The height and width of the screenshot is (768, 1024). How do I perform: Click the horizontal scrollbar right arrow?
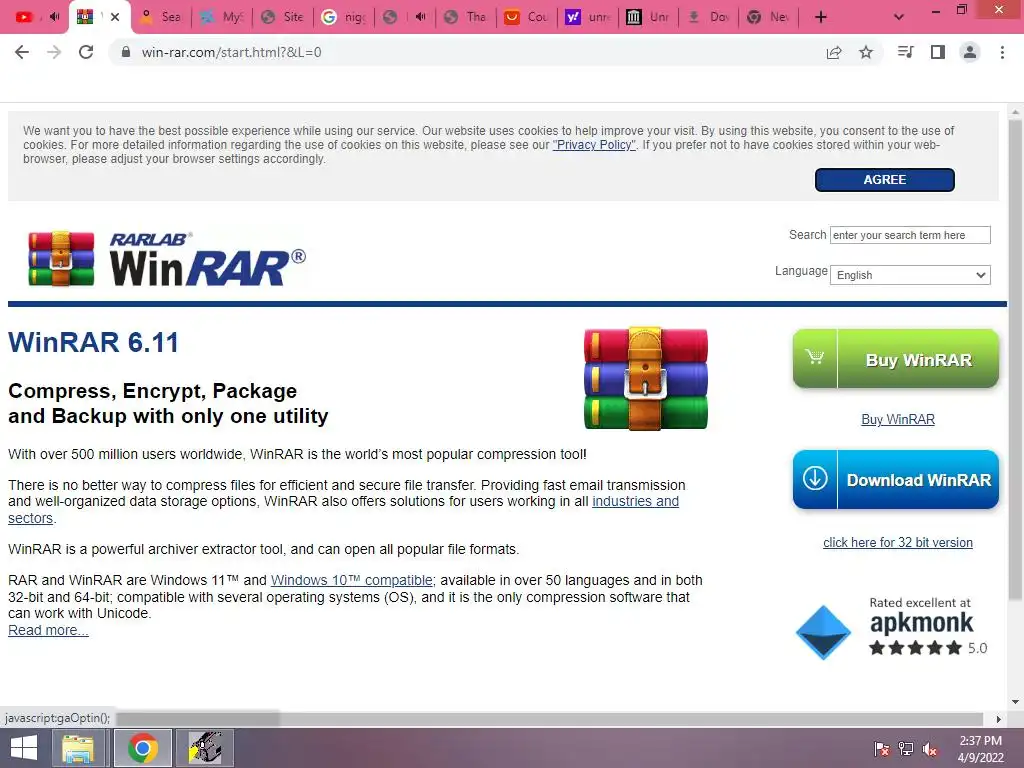pos(999,719)
